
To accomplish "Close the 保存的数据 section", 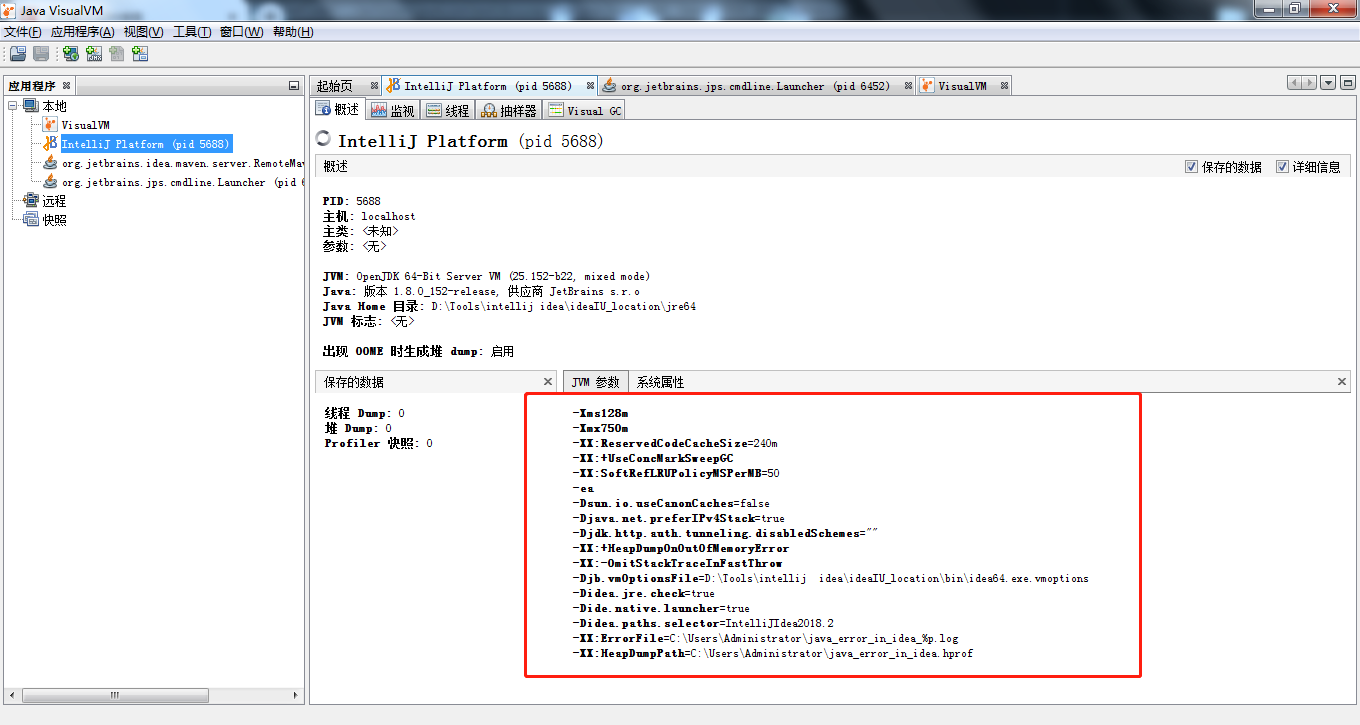I will (548, 381).
